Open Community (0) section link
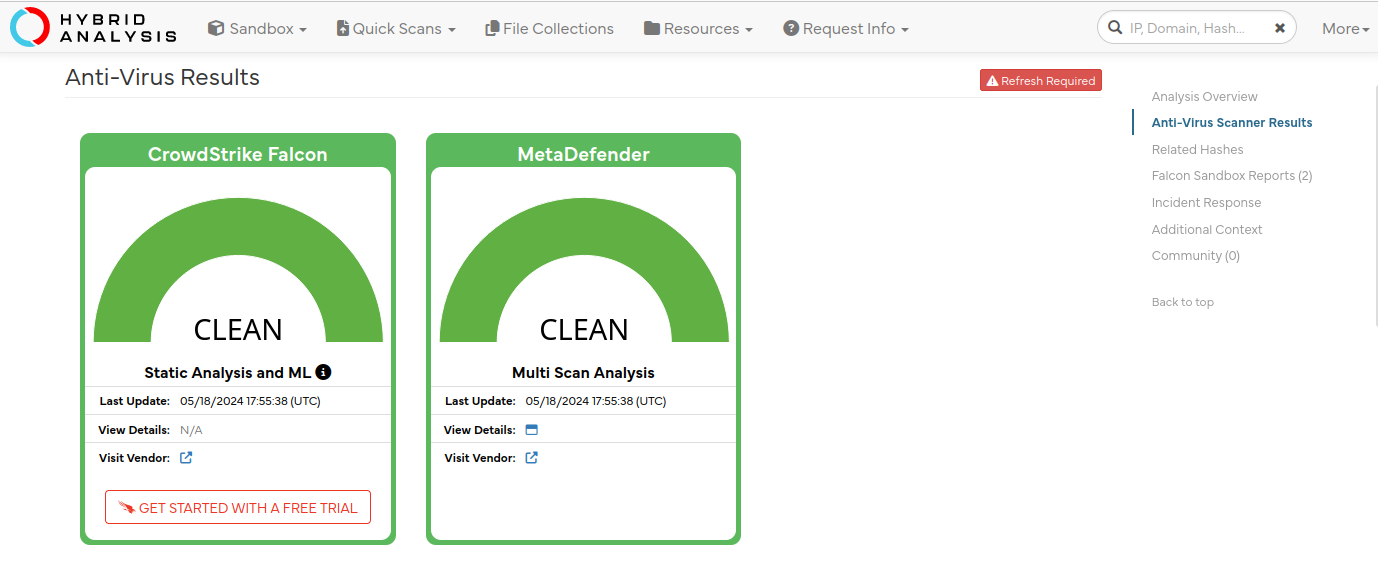Screen dimensions: 1378x569 point(1195,256)
